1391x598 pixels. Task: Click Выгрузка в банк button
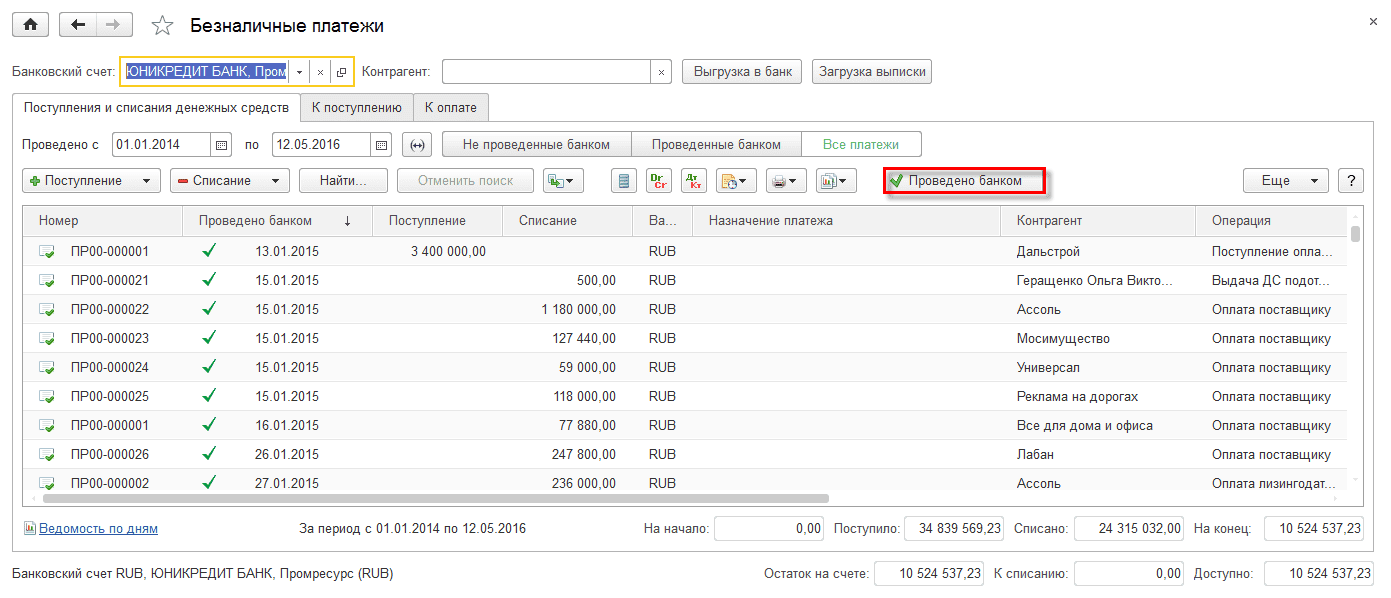pos(742,72)
